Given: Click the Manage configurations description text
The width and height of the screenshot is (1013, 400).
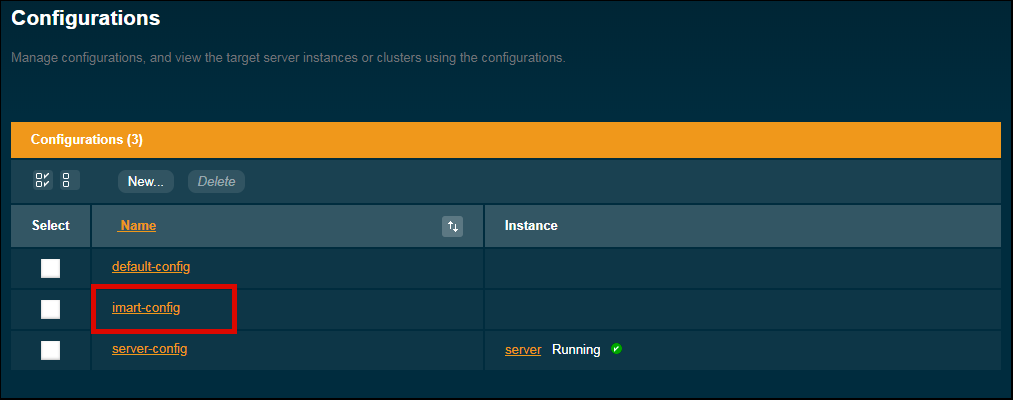Looking at the screenshot, I should pos(288,58).
